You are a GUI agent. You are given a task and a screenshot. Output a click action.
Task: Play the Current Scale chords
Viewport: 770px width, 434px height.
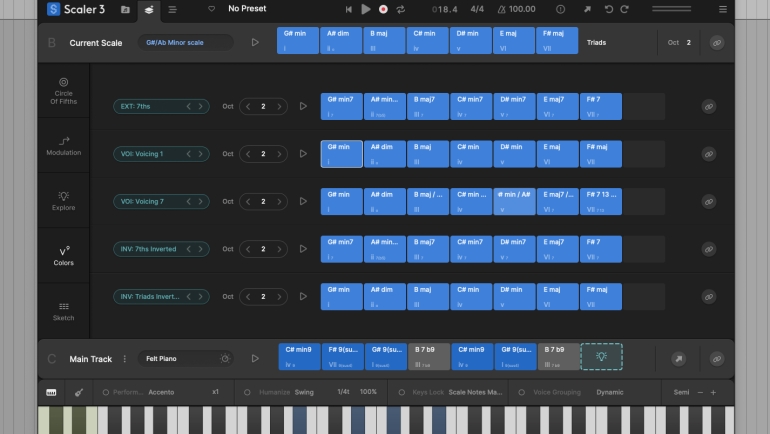pyautogui.click(x=255, y=43)
